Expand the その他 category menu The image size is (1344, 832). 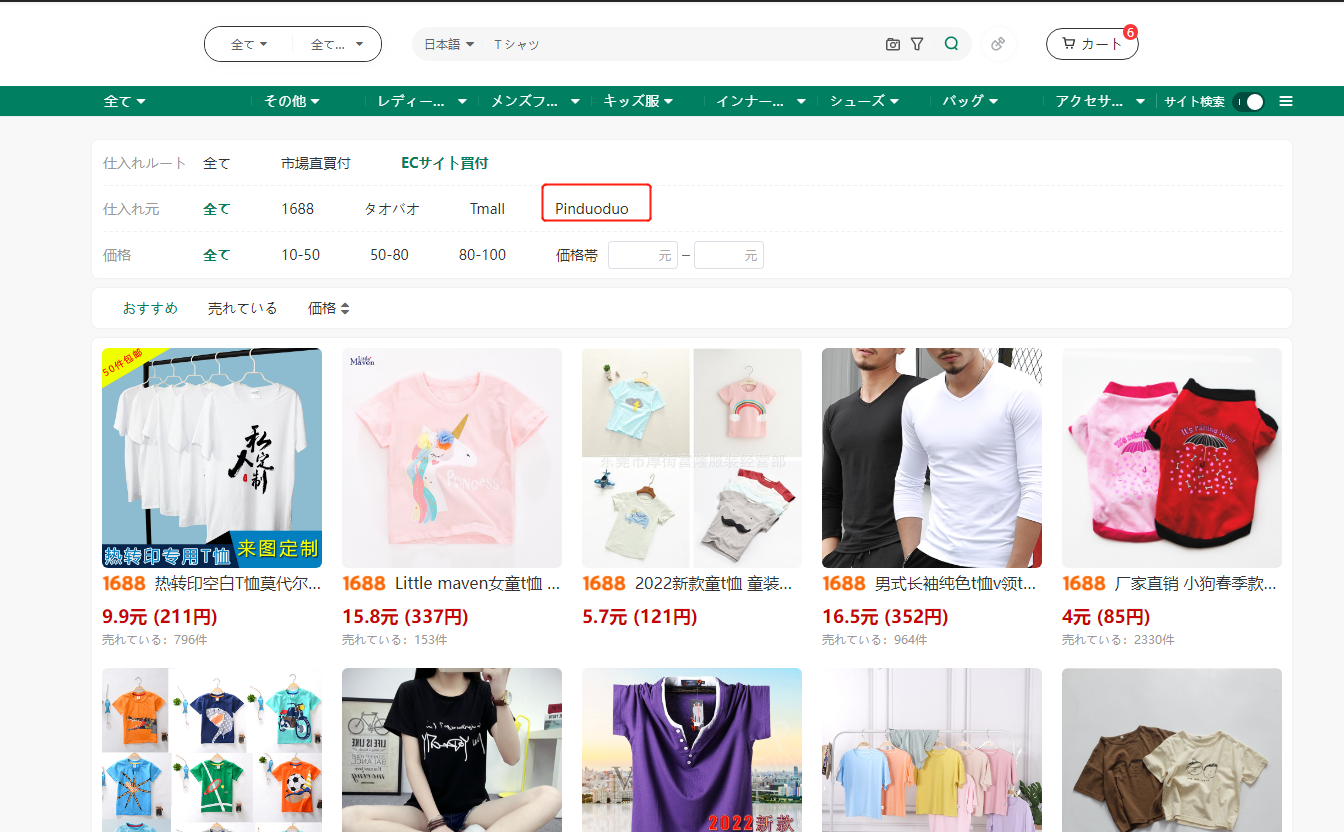pos(292,101)
